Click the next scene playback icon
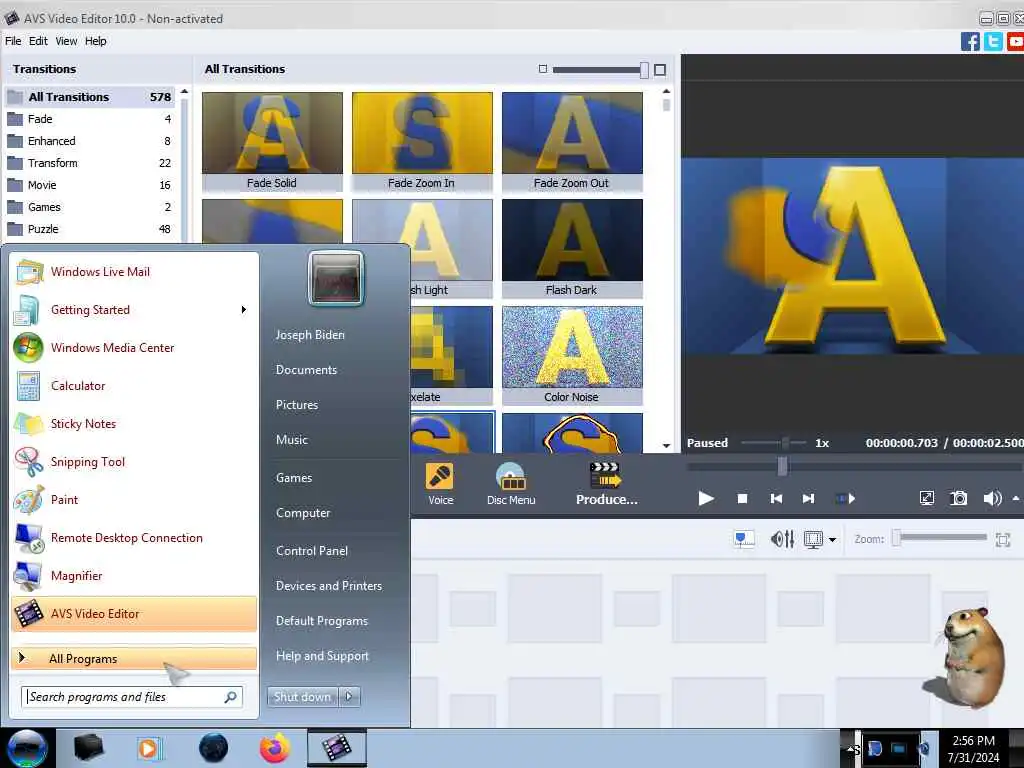 846,498
